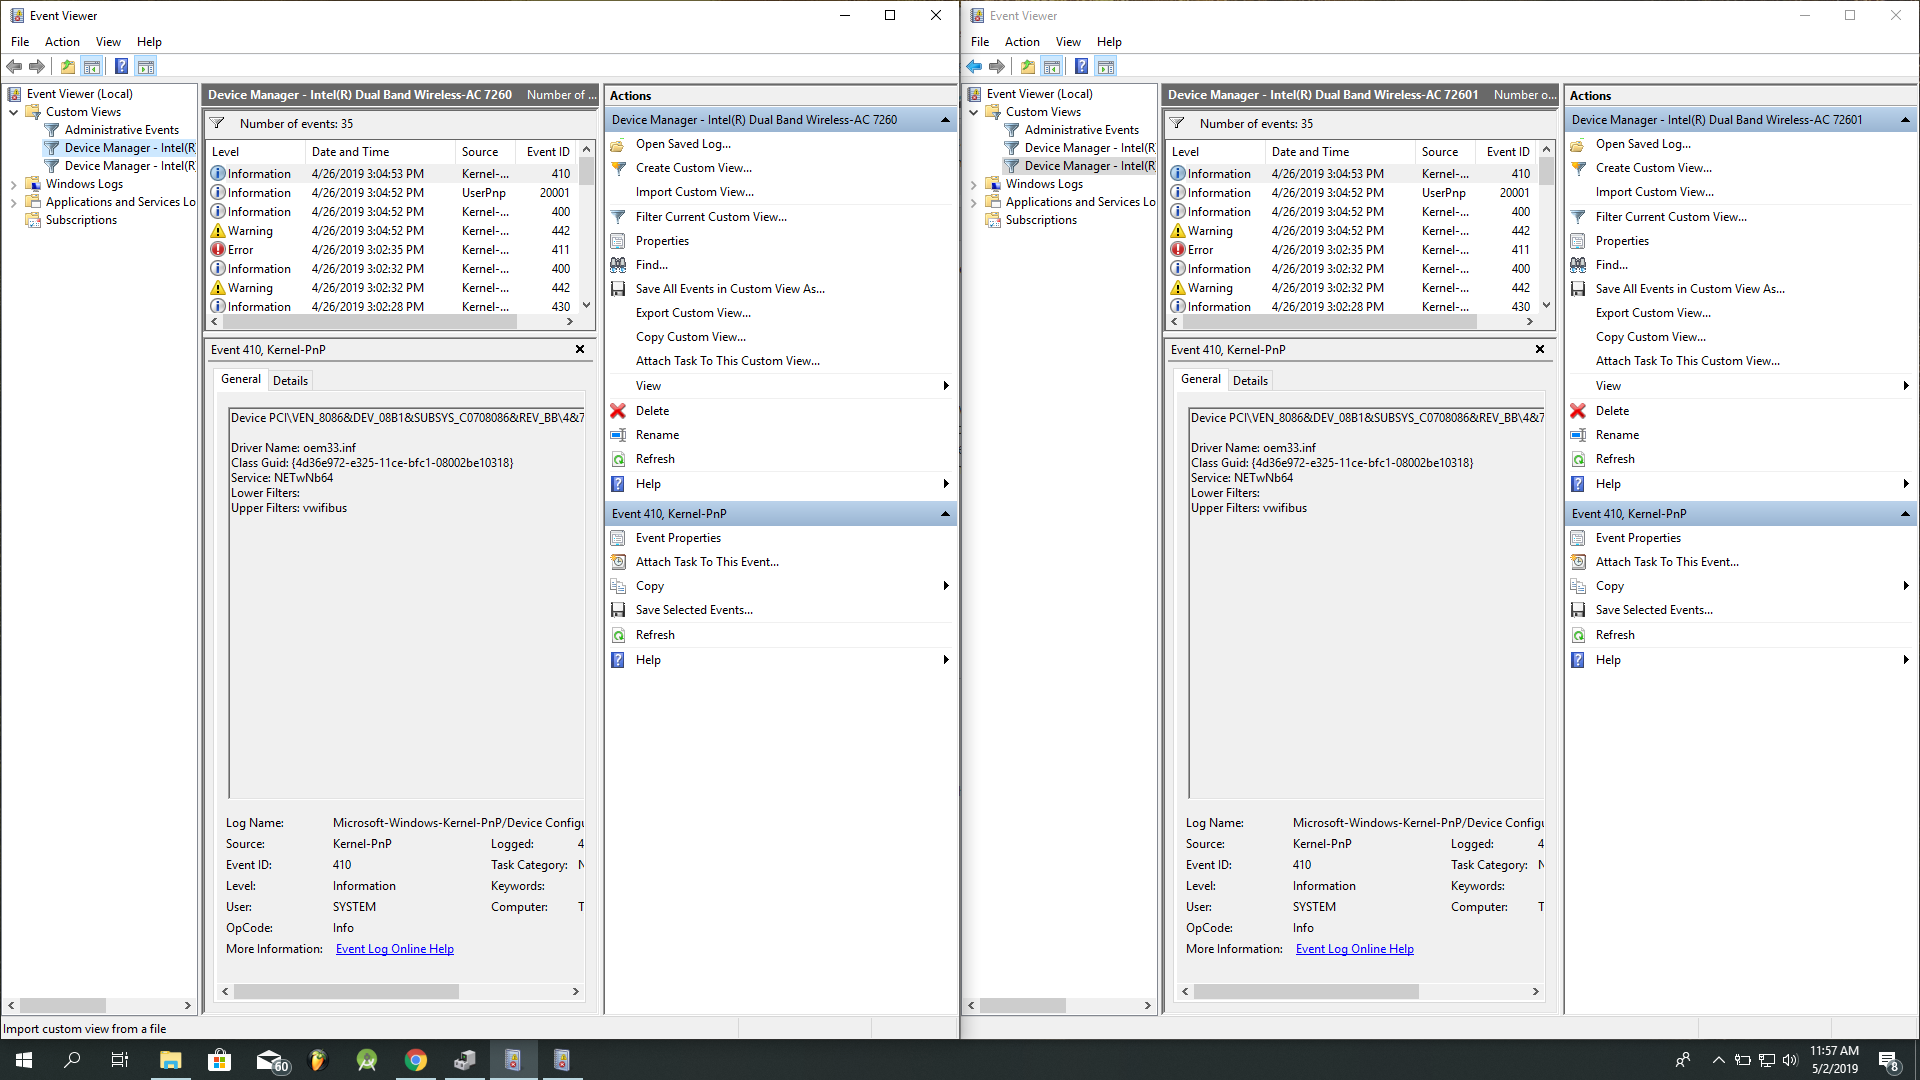This screenshot has height=1080, width=1920.
Task: Open the View submenu arrow in left Actions pane
Action: click(x=945, y=386)
